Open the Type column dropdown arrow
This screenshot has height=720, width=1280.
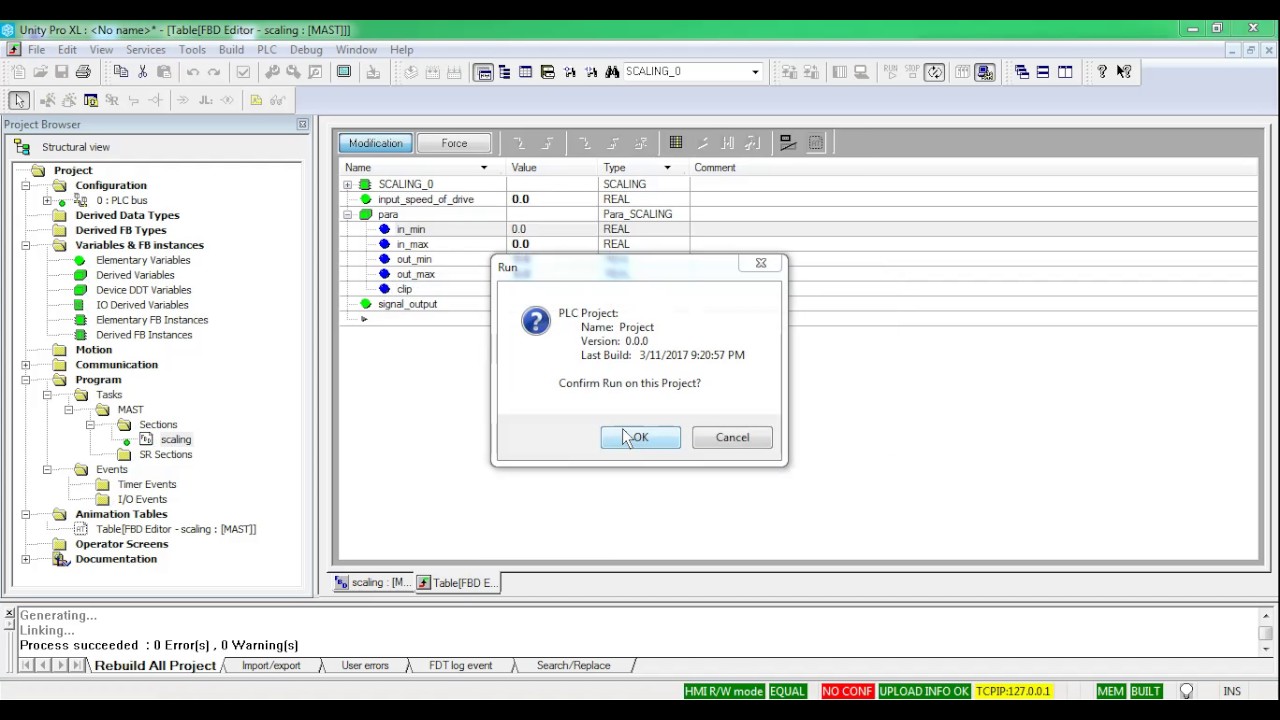tap(667, 168)
